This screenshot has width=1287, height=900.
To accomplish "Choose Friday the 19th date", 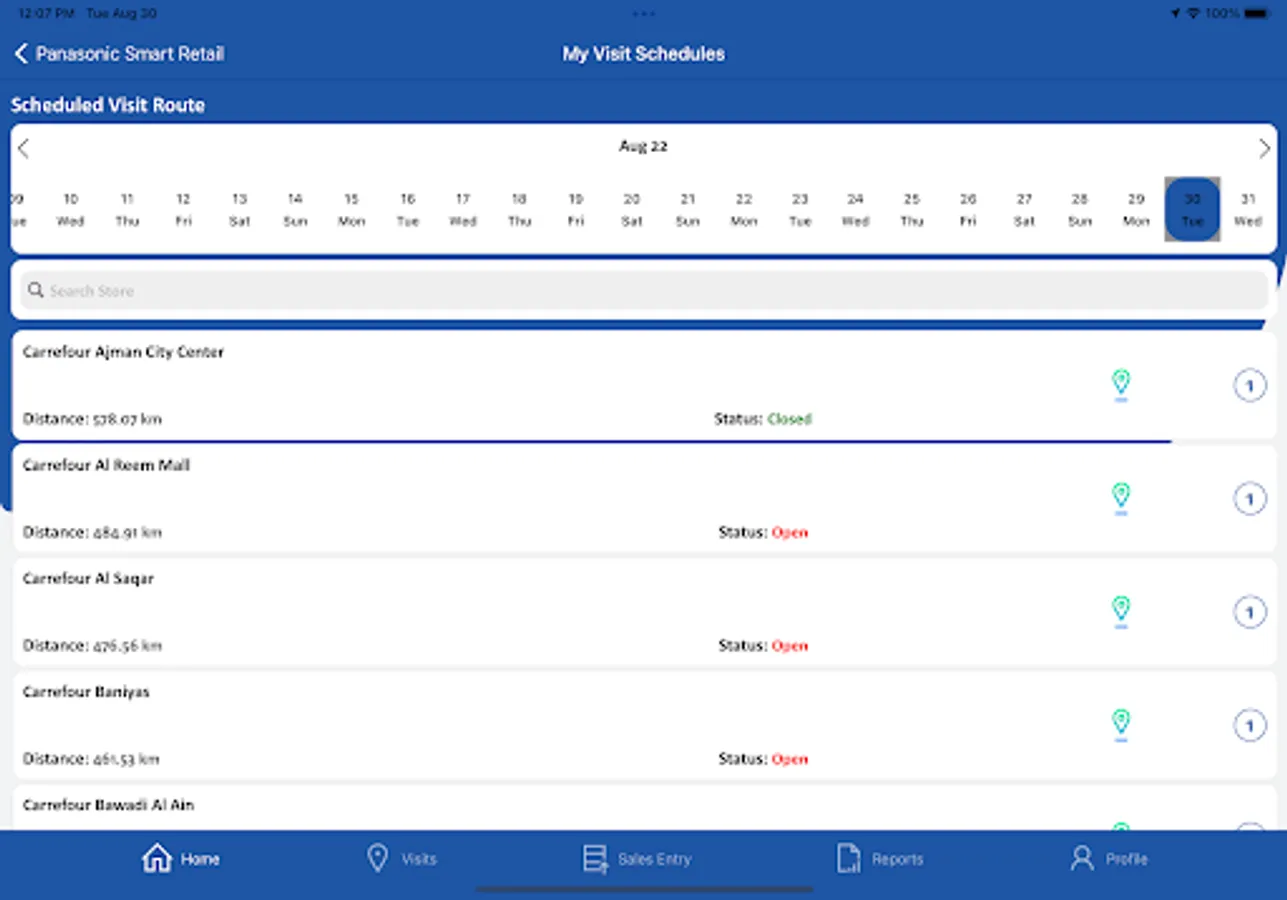I will [575, 210].
